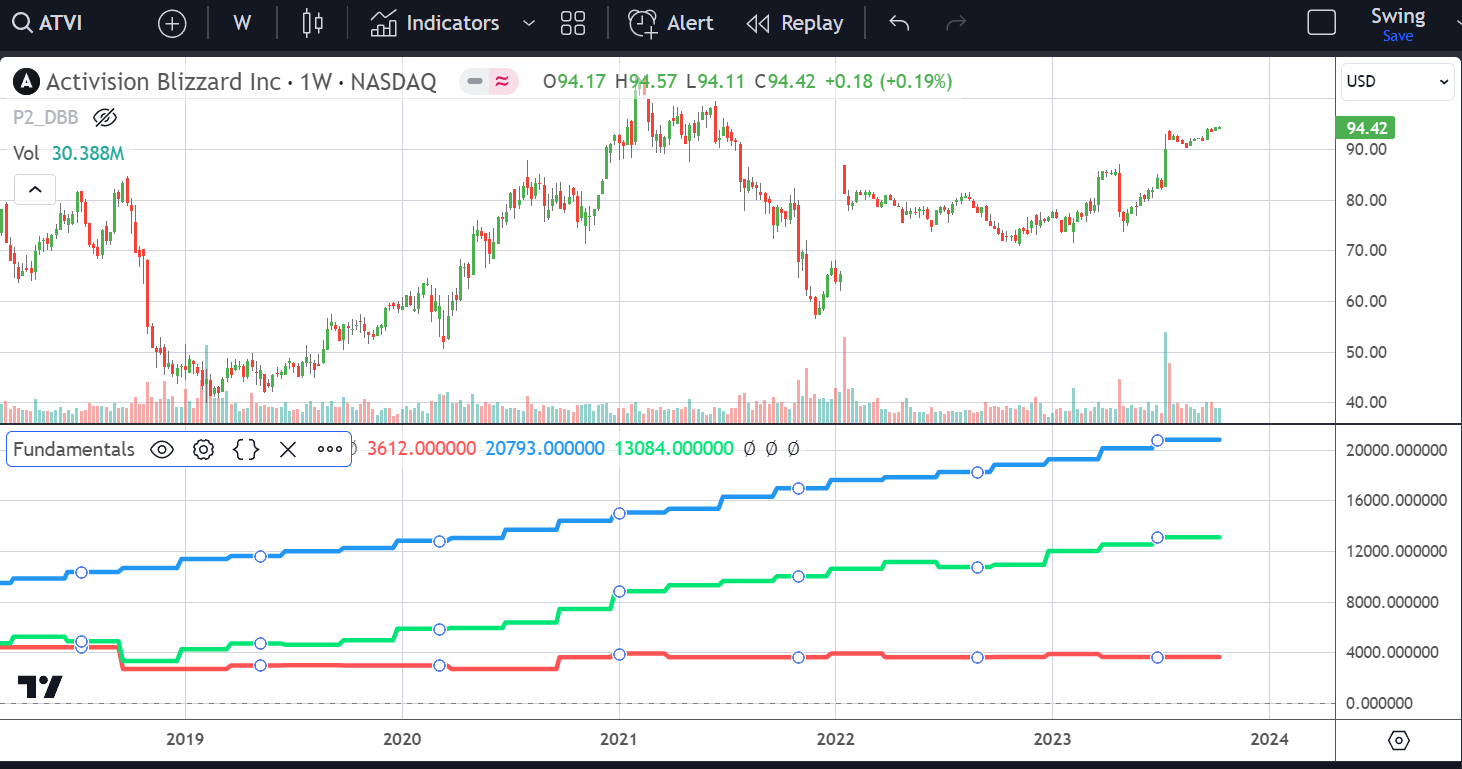The height and width of the screenshot is (769, 1462).
Task: Click the open value O94.17 in legend
Action: point(575,81)
